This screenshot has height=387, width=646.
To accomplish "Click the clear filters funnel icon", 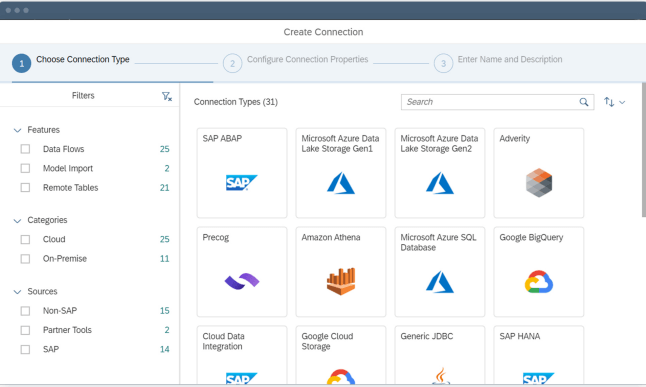I will pyautogui.click(x=167, y=96).
